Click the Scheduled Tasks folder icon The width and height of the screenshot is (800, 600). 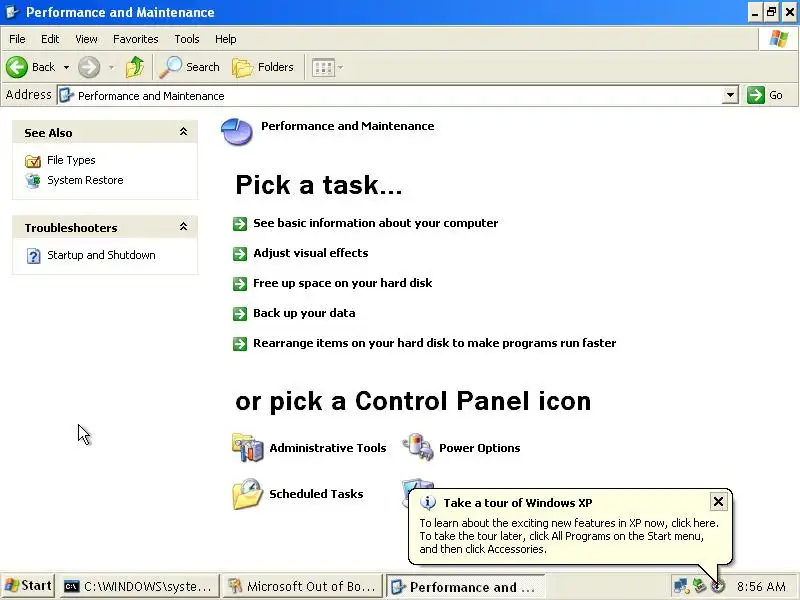[x=248, y=494]
